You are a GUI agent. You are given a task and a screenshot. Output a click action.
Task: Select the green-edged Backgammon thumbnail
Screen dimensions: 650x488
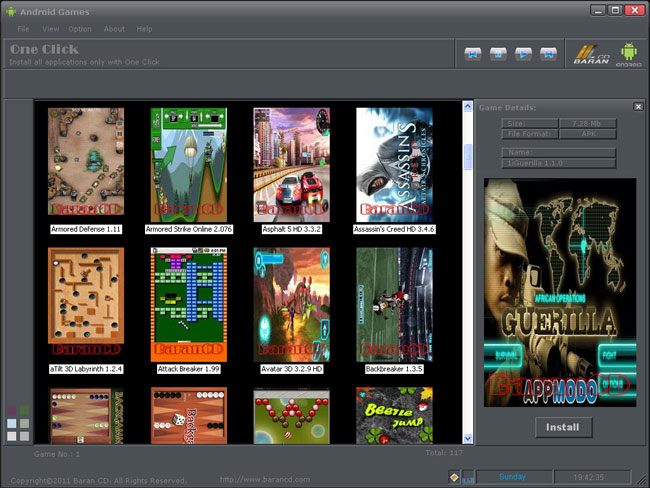pyautogui.click(x=86, y=415)
